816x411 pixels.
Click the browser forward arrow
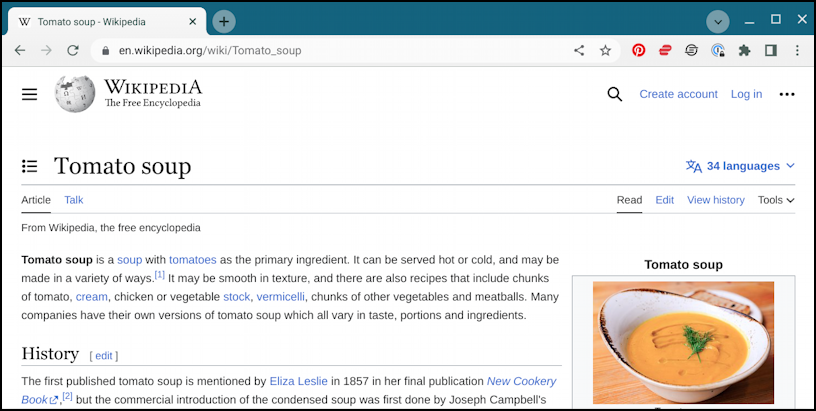coord(46,50)
